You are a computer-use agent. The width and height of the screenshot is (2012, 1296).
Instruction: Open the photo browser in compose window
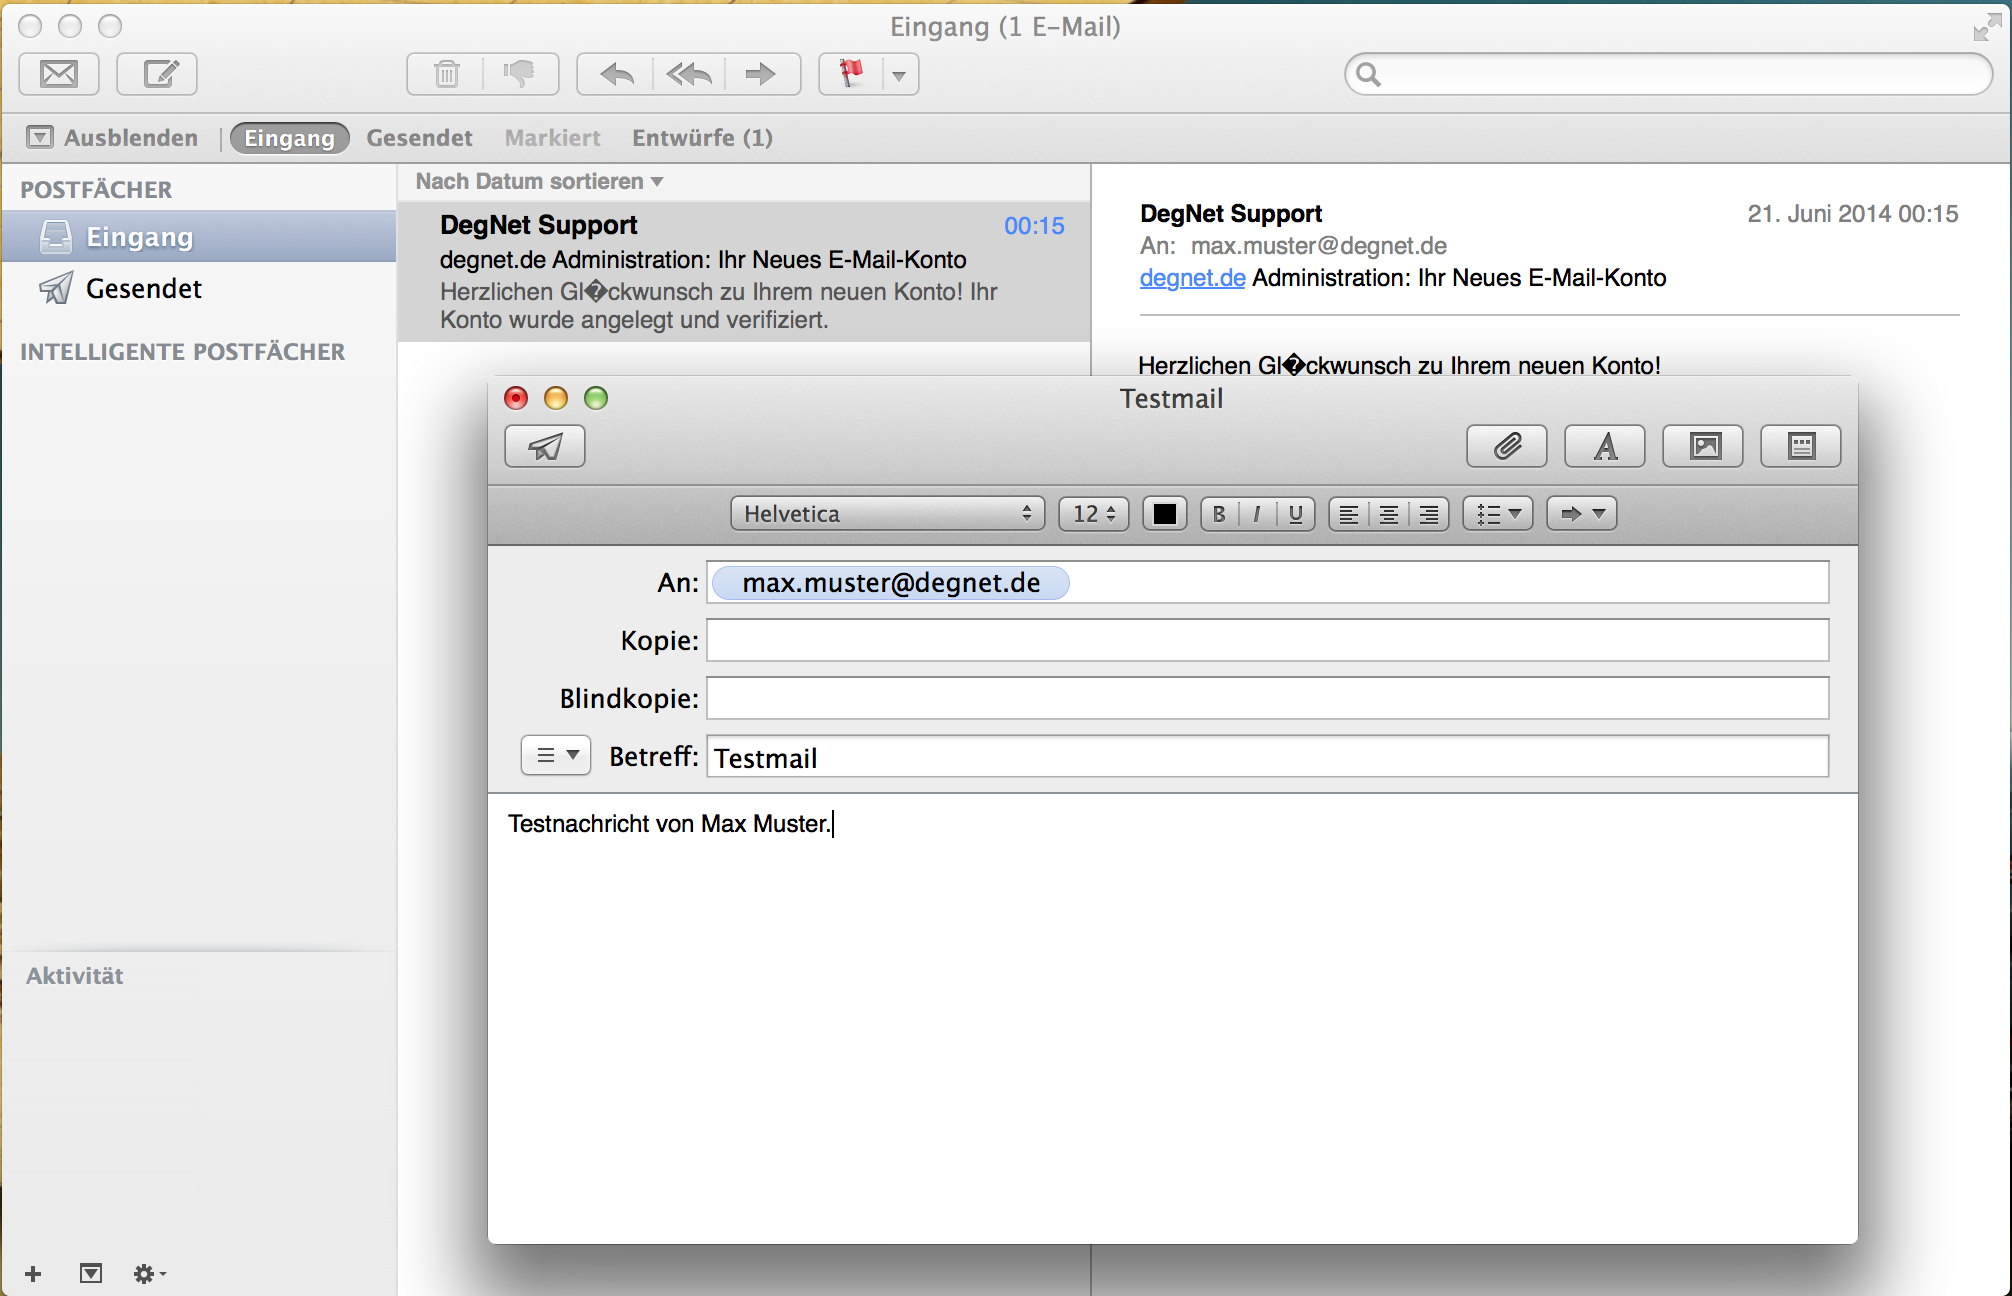coord(1703,446)
